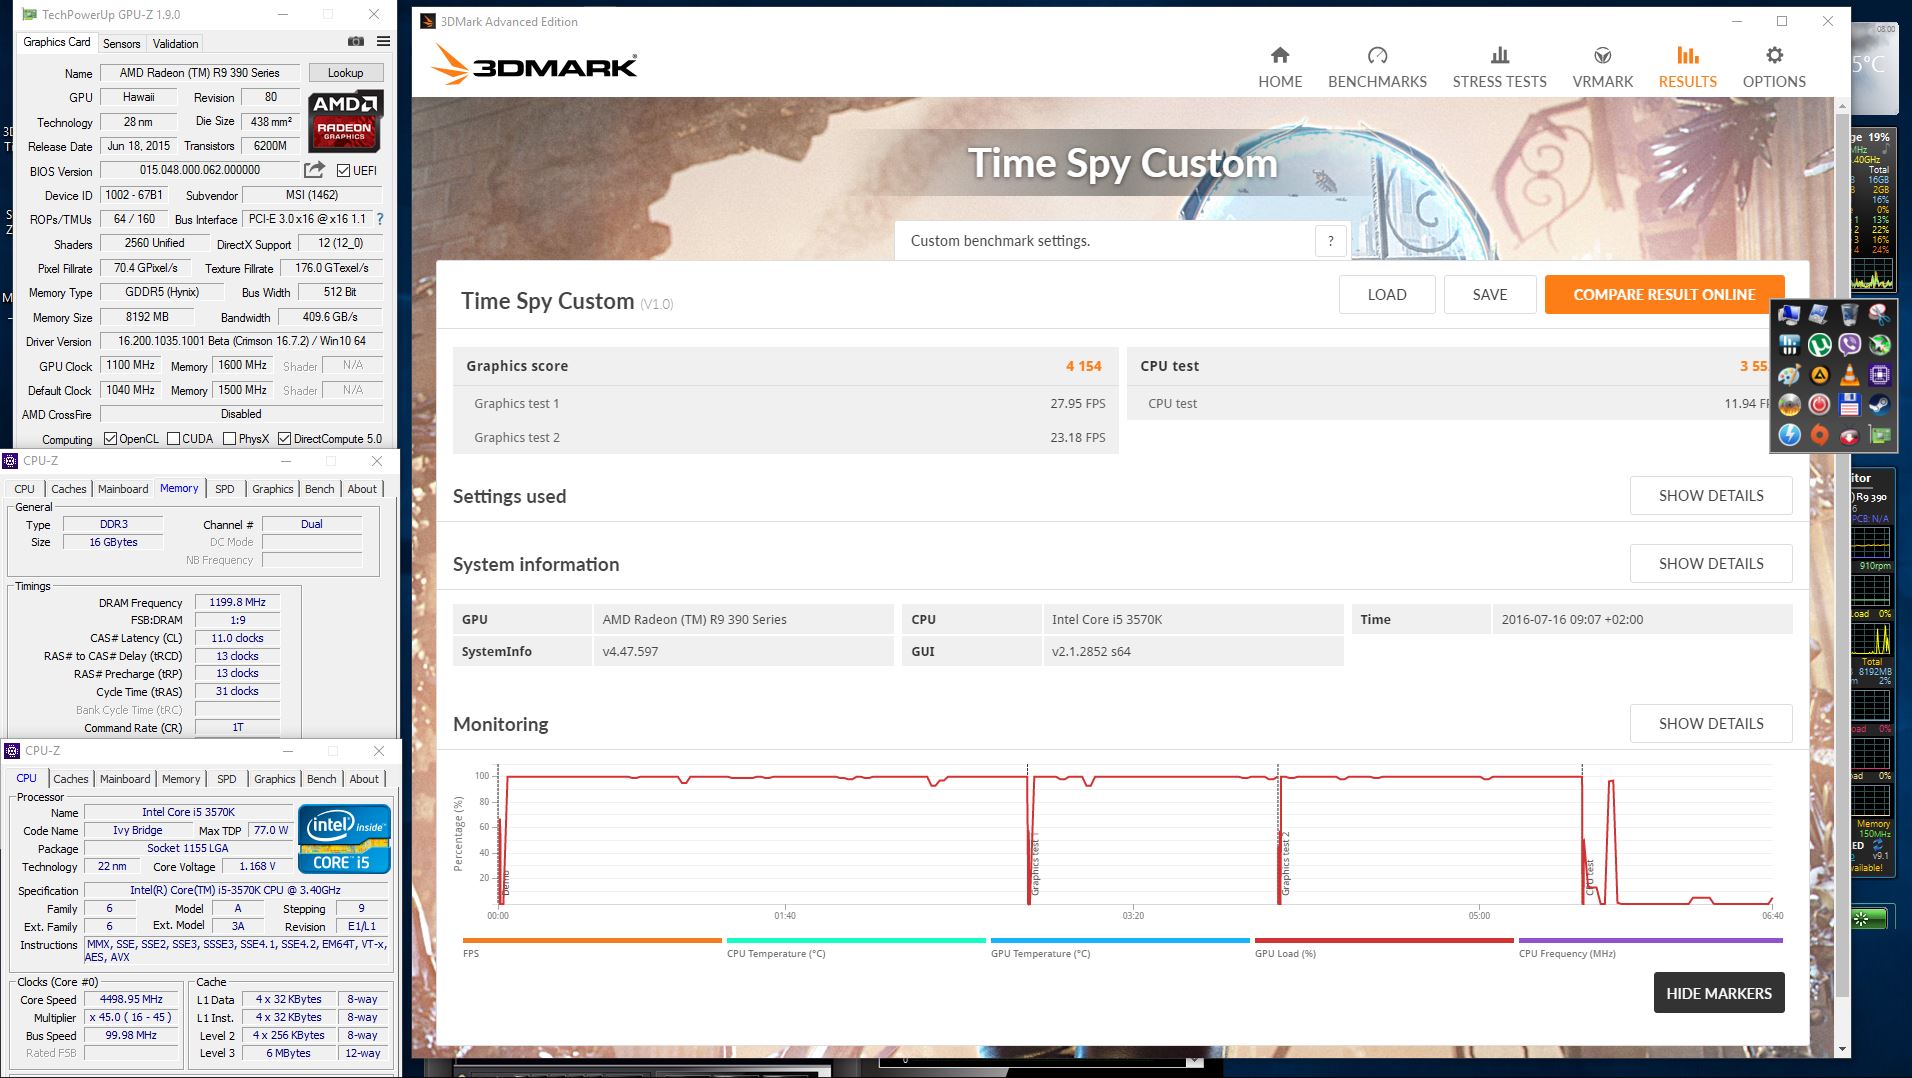Open the paint palette and brush icon
1912x1078 pixels.
[1789, 375]
